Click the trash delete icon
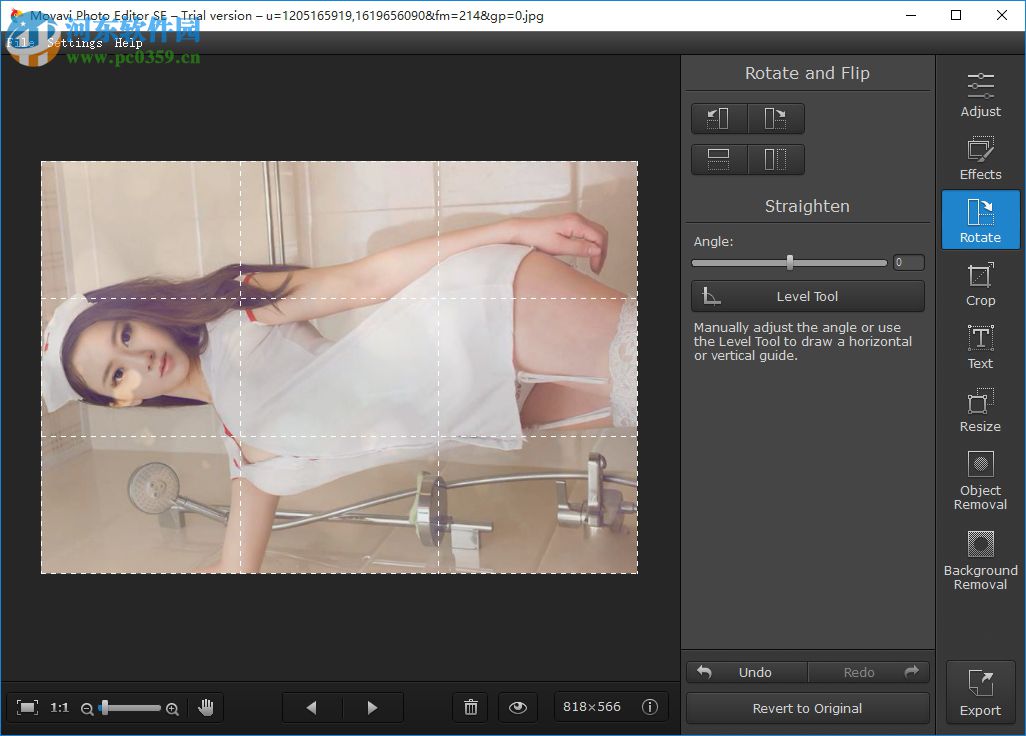Viewport: 1026px width, 736px height. pyautogui.click(x=470, y=707)
